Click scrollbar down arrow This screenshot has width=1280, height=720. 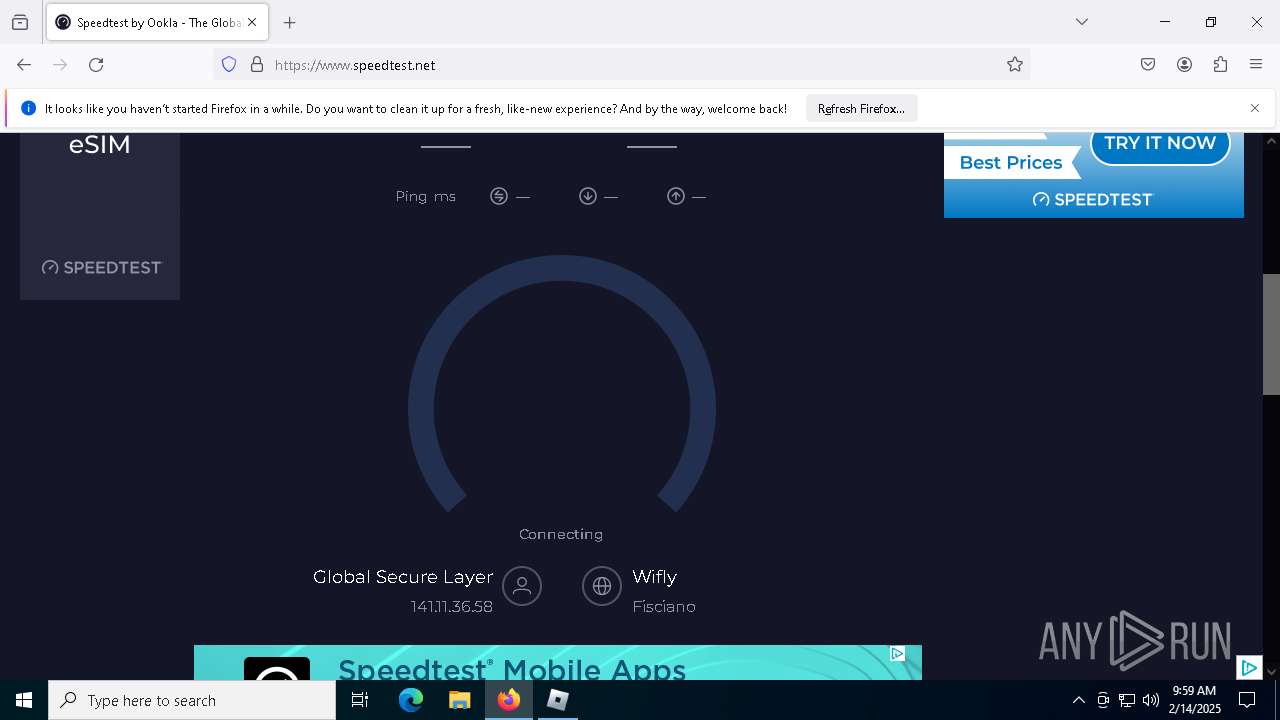[1271, 671]
